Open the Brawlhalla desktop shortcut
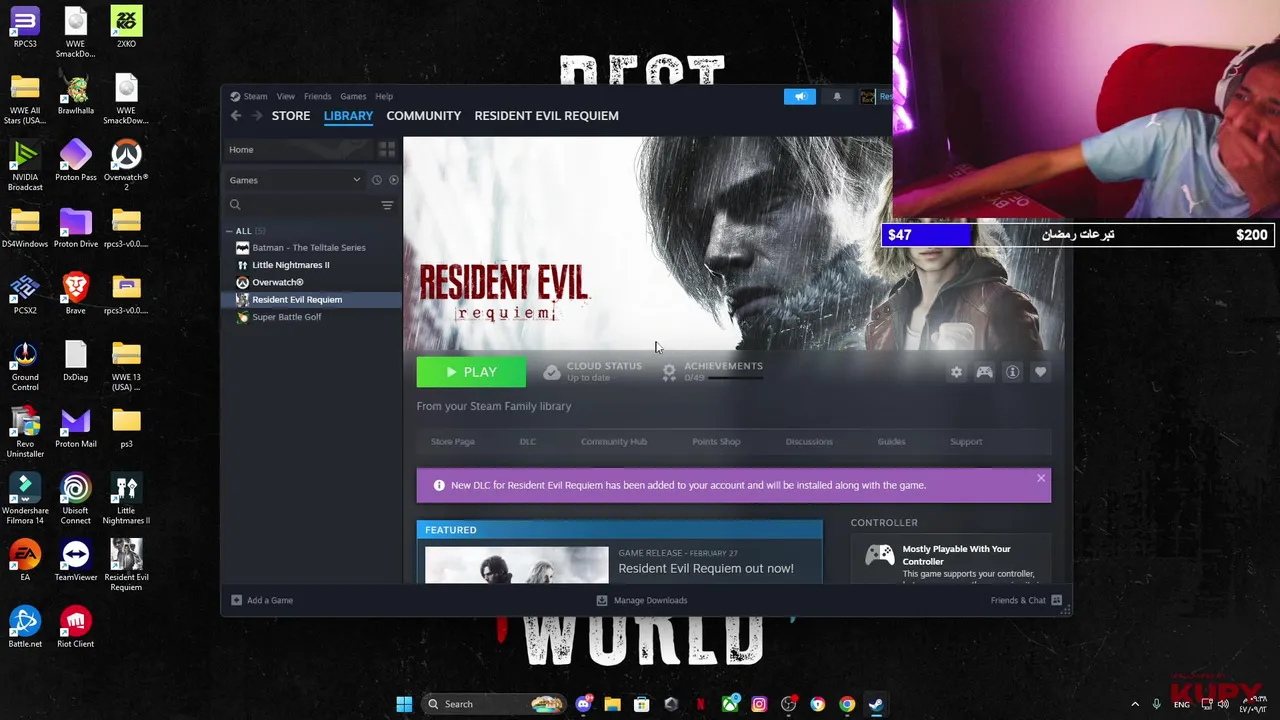The height and width of the screenshot is (720, 1280). [75, 94]
